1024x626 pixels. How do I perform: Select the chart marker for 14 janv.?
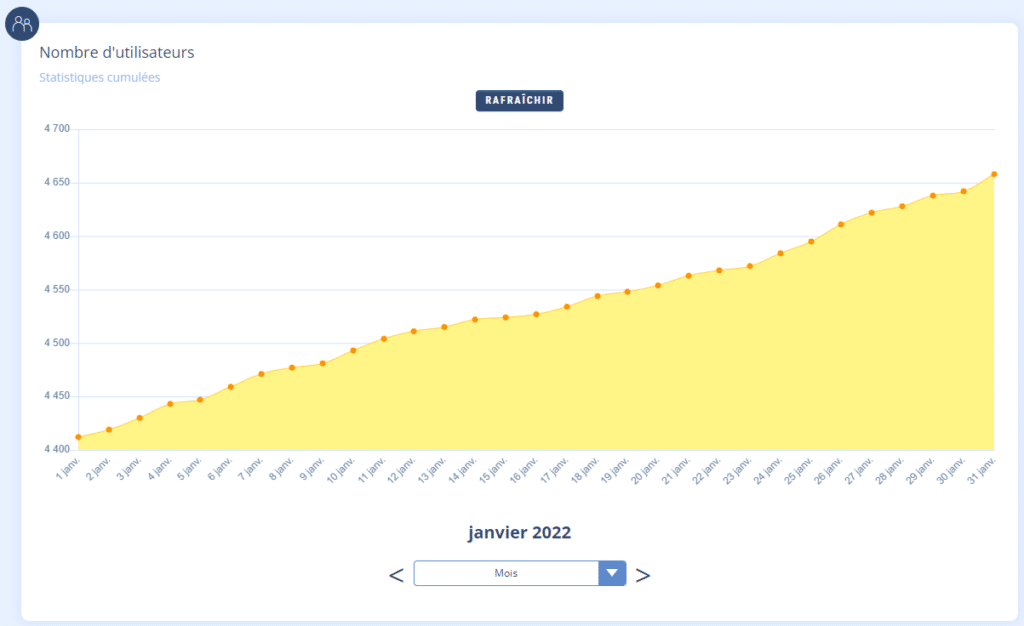pyautogui.click(x=475, y=320)
